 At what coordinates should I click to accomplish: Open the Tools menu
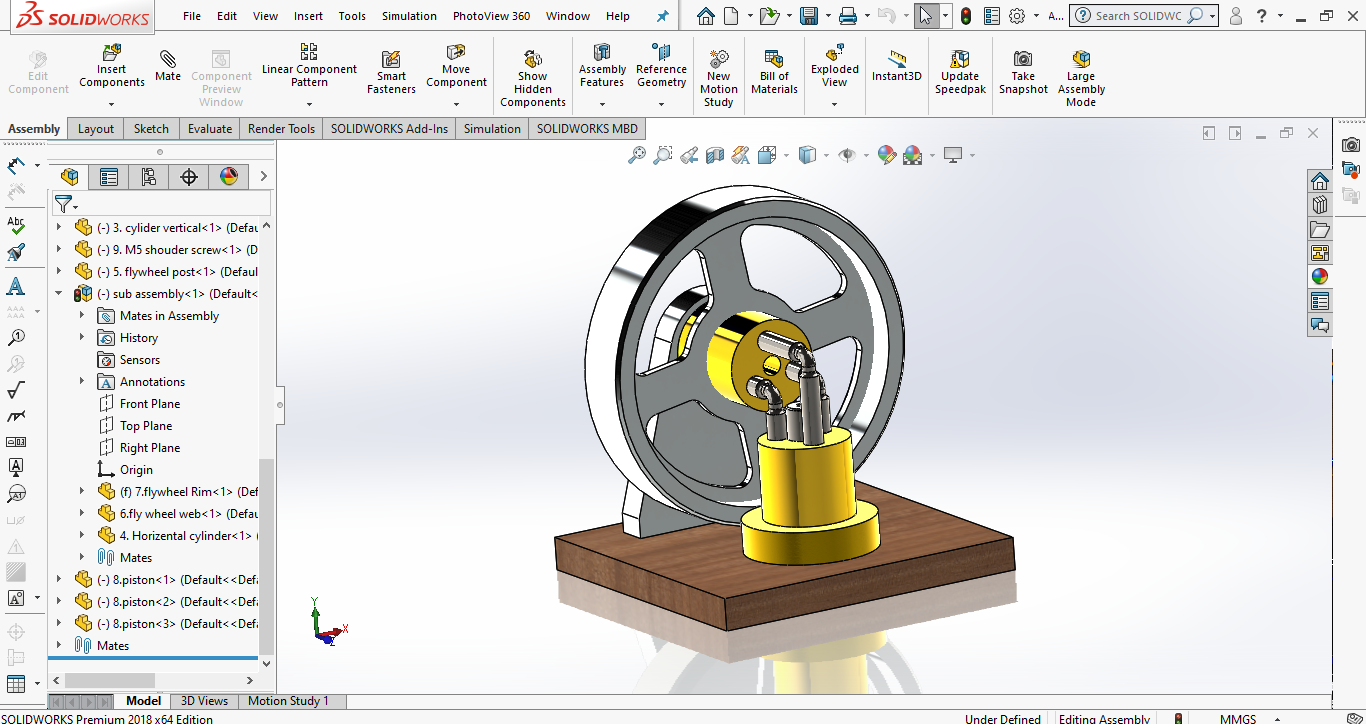(352, 16)
